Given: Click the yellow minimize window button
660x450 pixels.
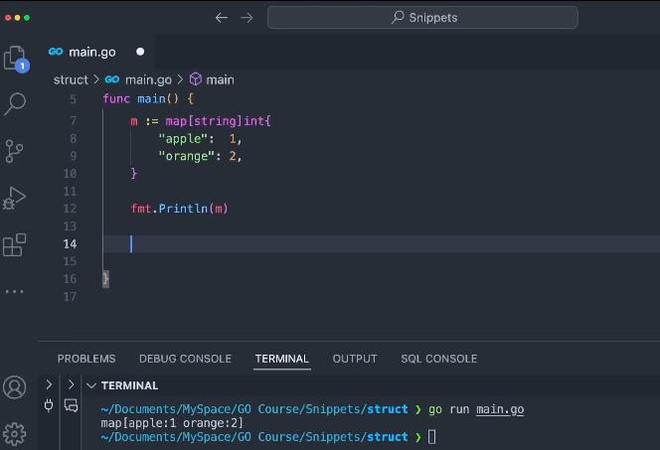Looking at the screenshot, I should point(17,18).
